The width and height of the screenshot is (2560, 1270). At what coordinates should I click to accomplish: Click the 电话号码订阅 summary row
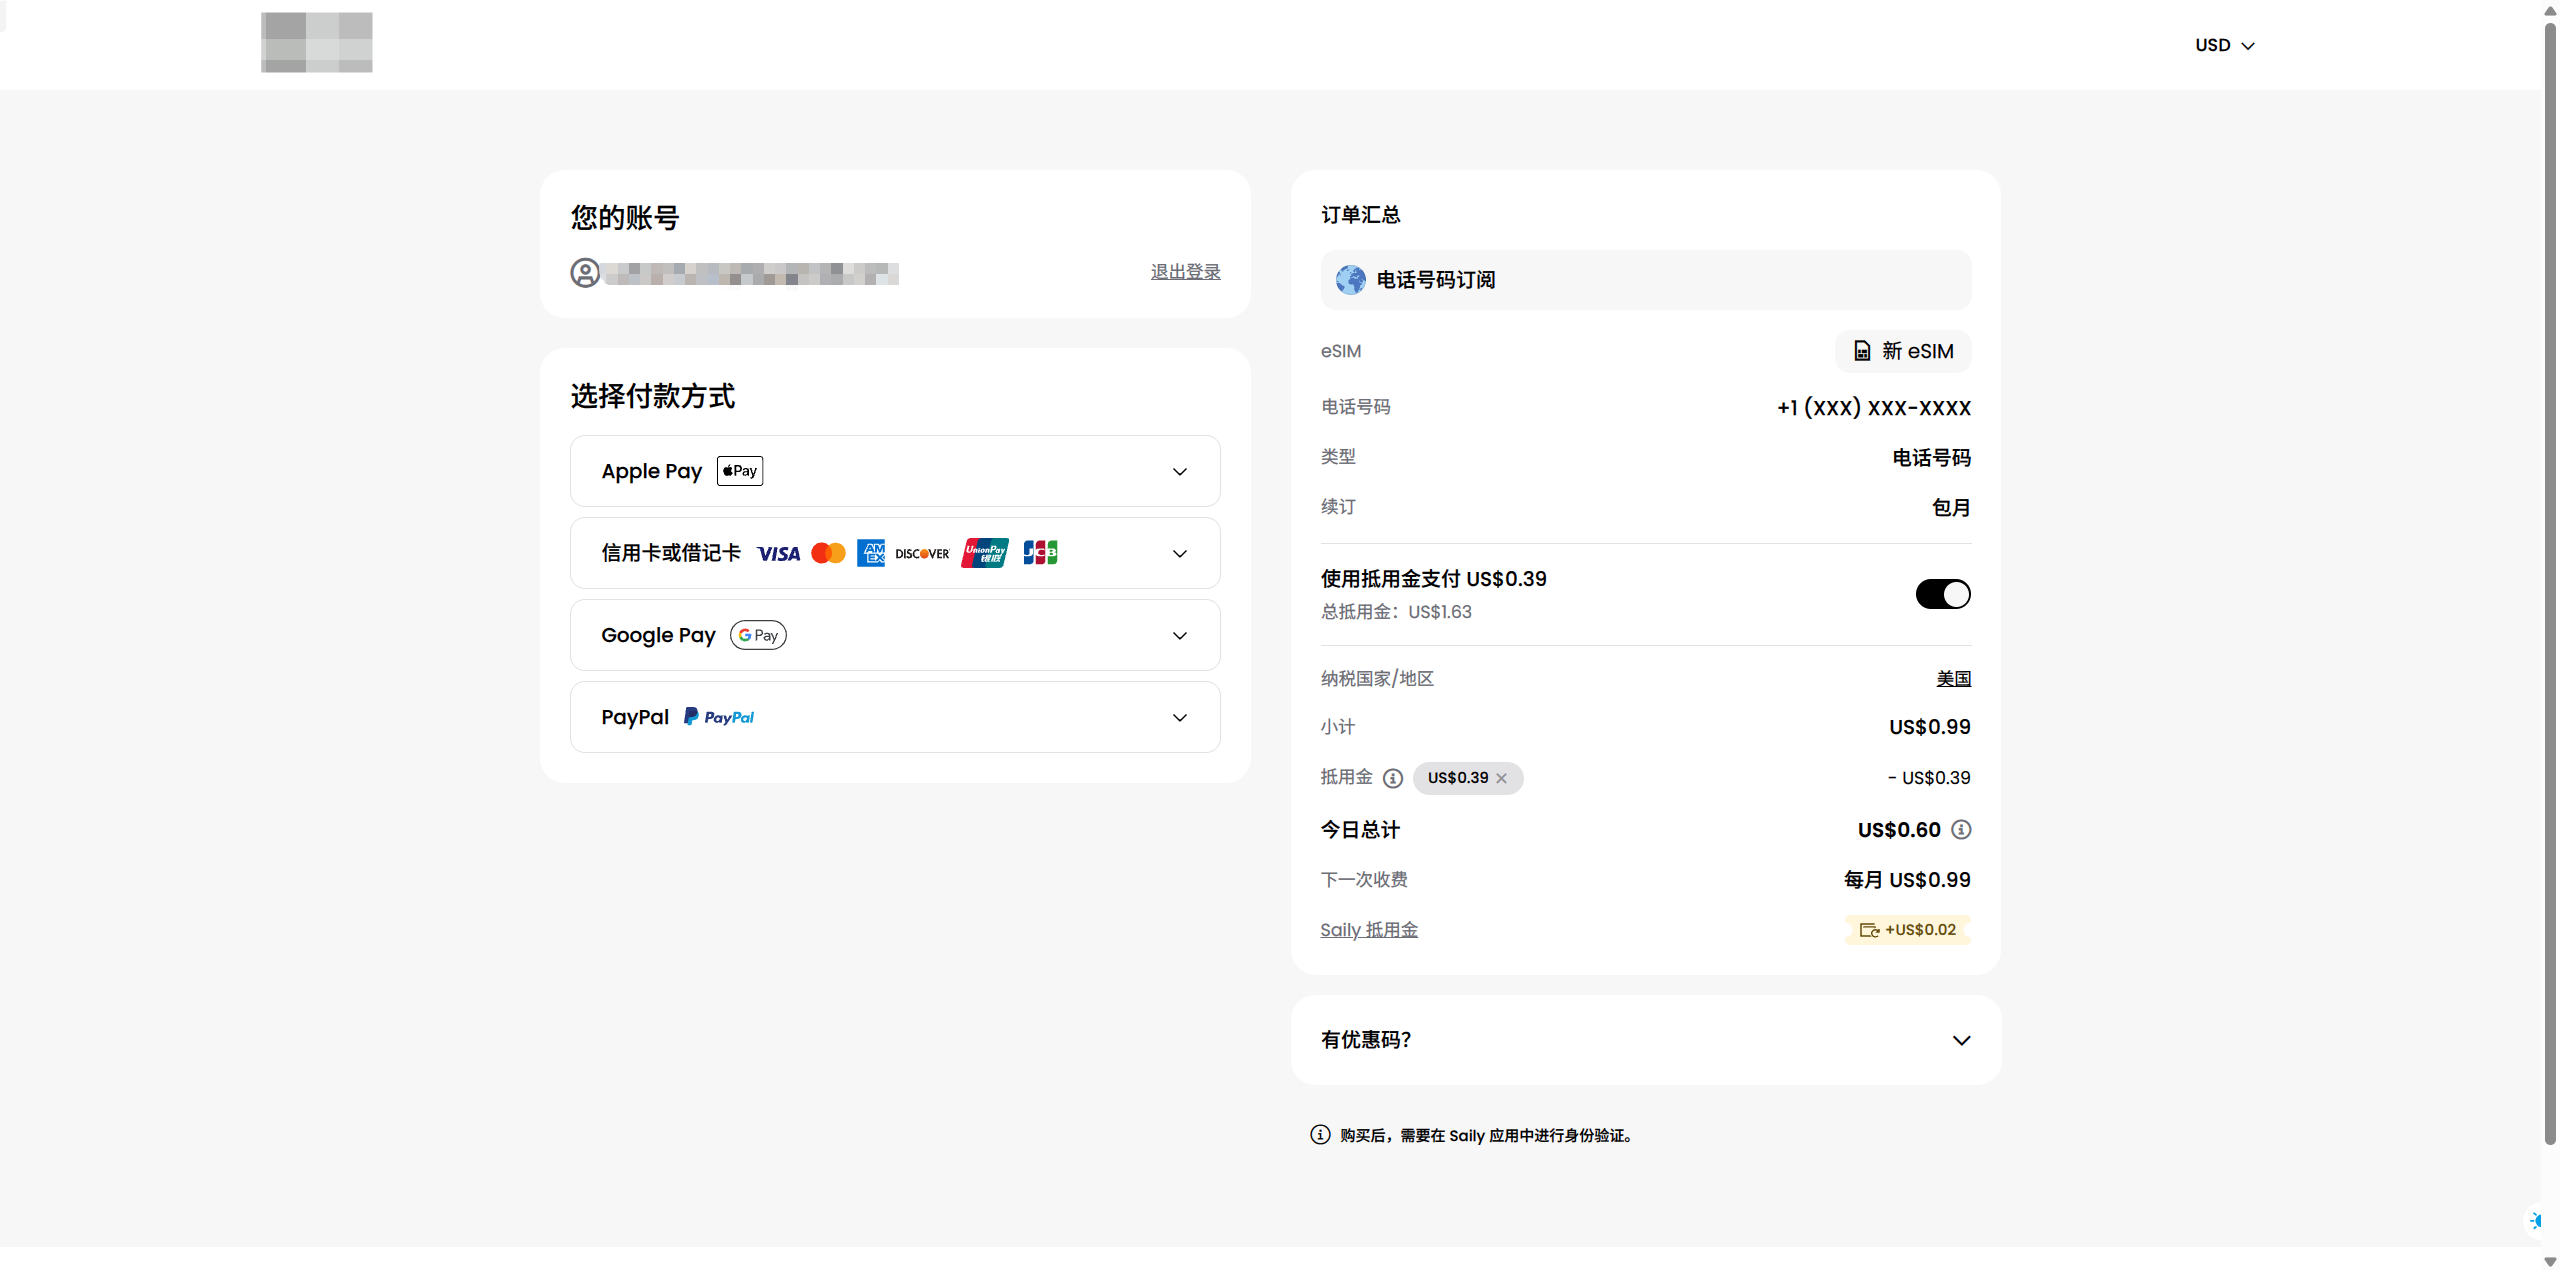(x=1646, y=280)
